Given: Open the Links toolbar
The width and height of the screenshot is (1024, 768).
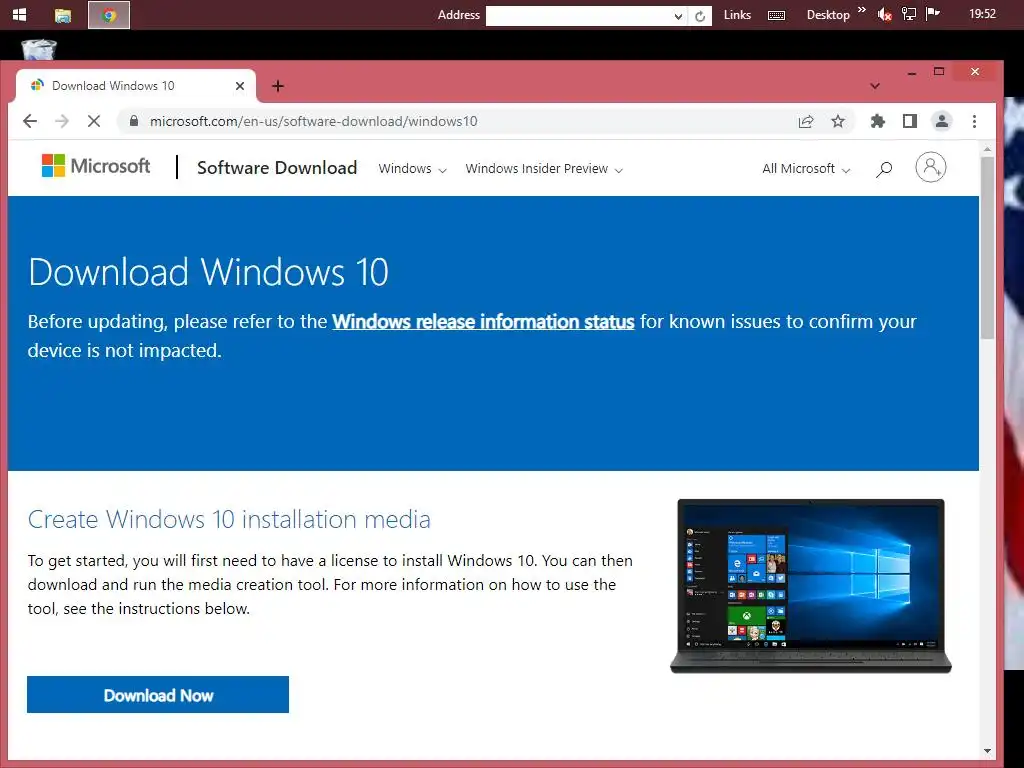Looking at the screenshot, I should coord(737,15).
